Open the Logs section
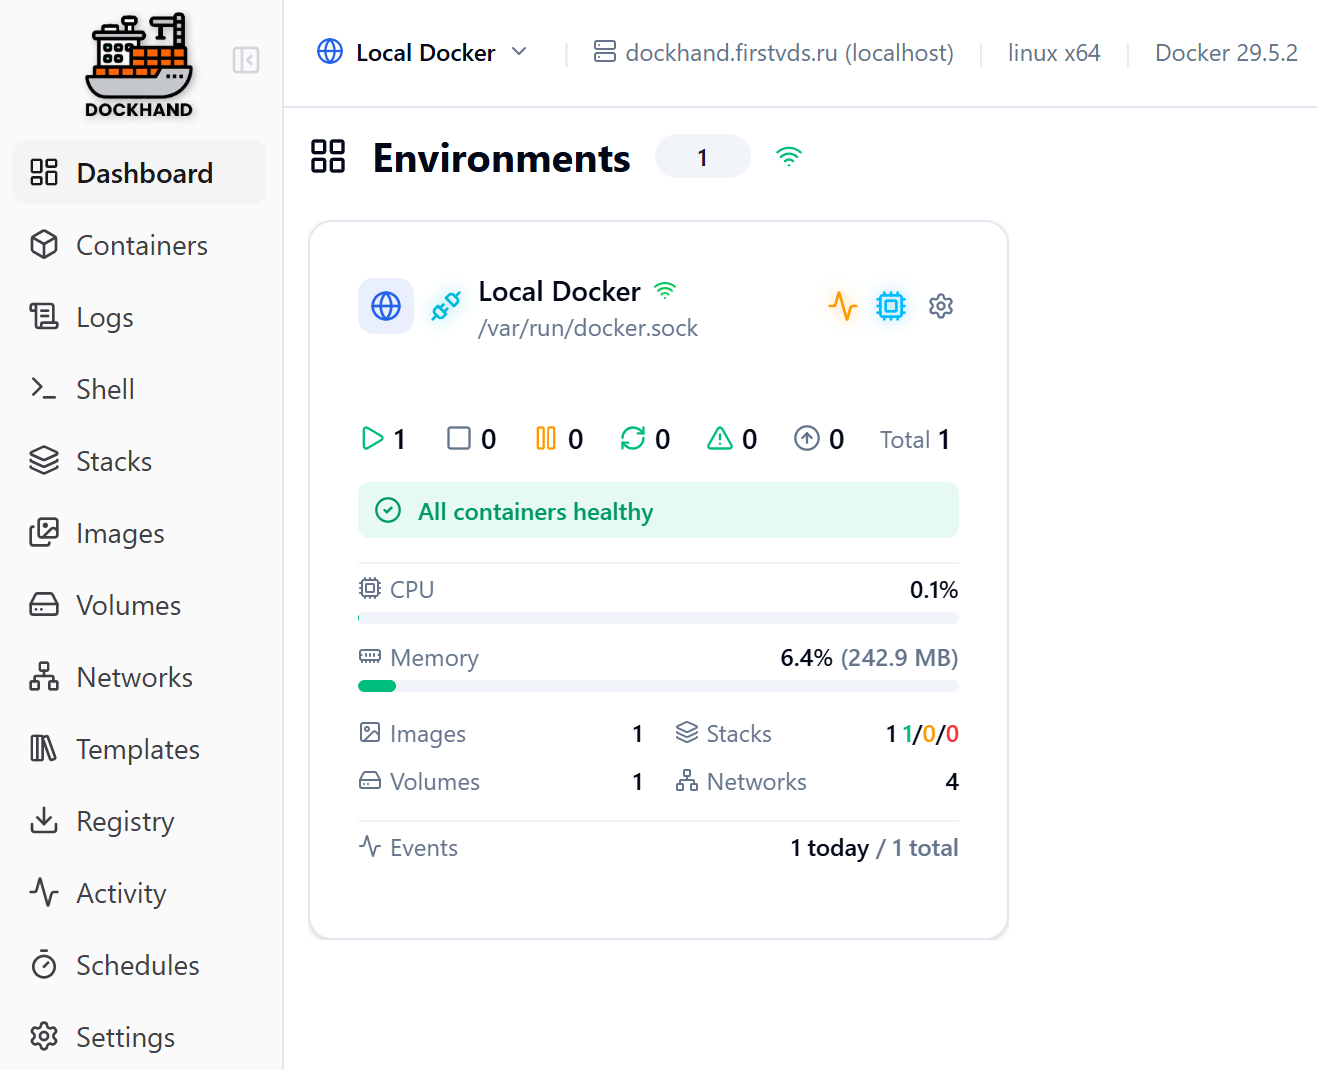1317x1070 pixels. [139, 317]
